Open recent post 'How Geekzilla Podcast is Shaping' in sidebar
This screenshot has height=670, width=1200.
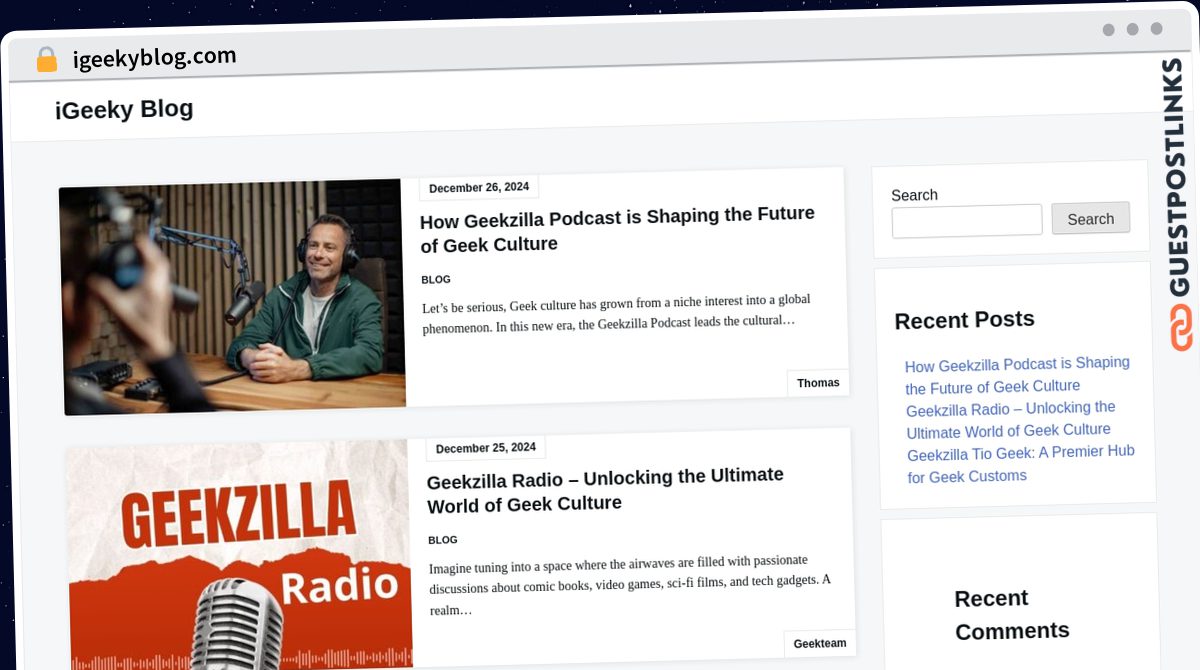point(1017,375)
